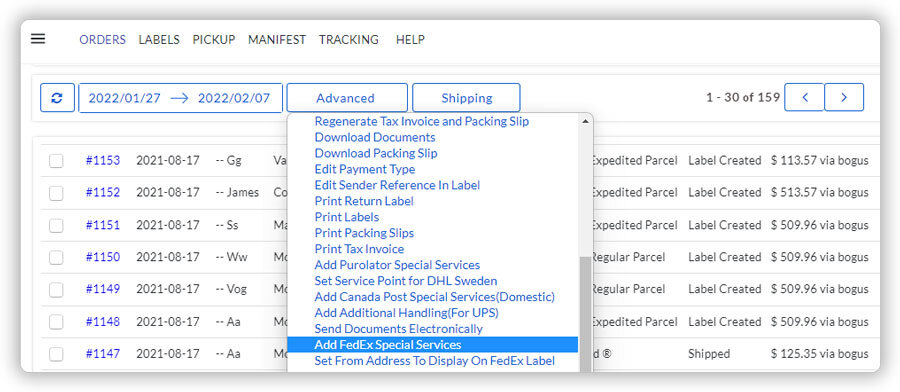Click 'Label Created' status for order #1153
This screenshot has width=900, height=392.
tap(724, 161)
